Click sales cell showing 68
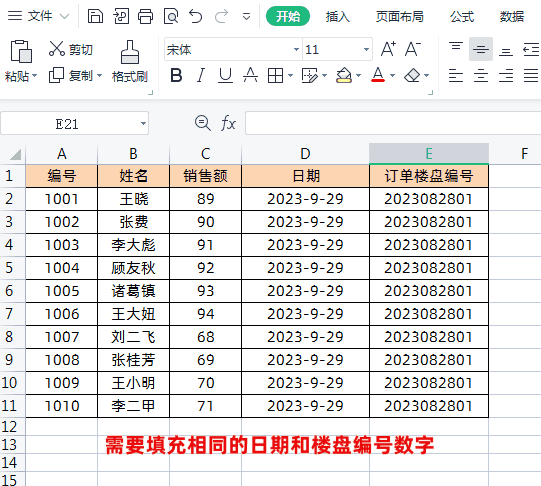541x486 pixels. (206, 337)
